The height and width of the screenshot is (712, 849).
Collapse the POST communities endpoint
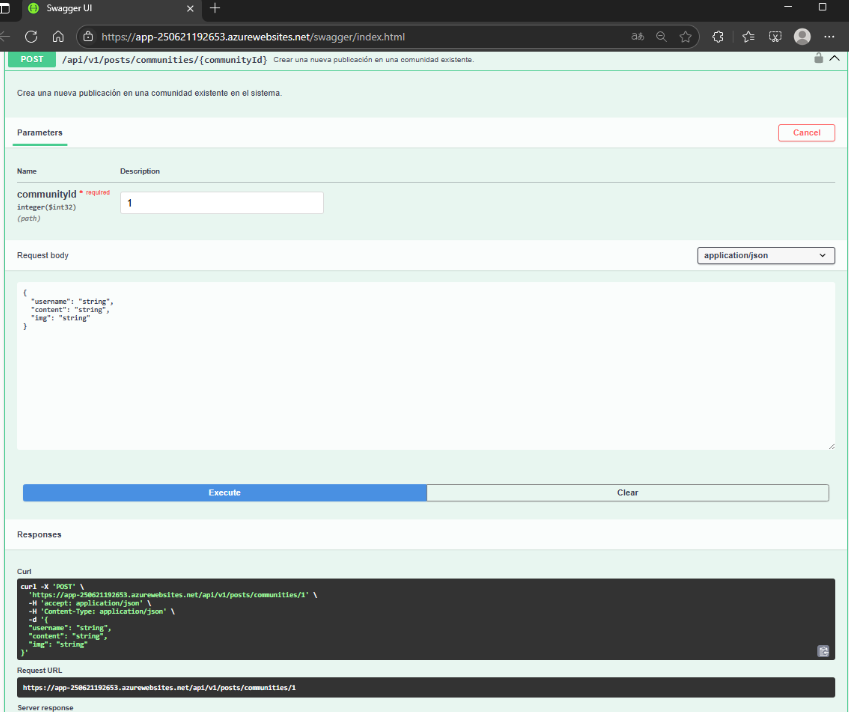(834, 58)
